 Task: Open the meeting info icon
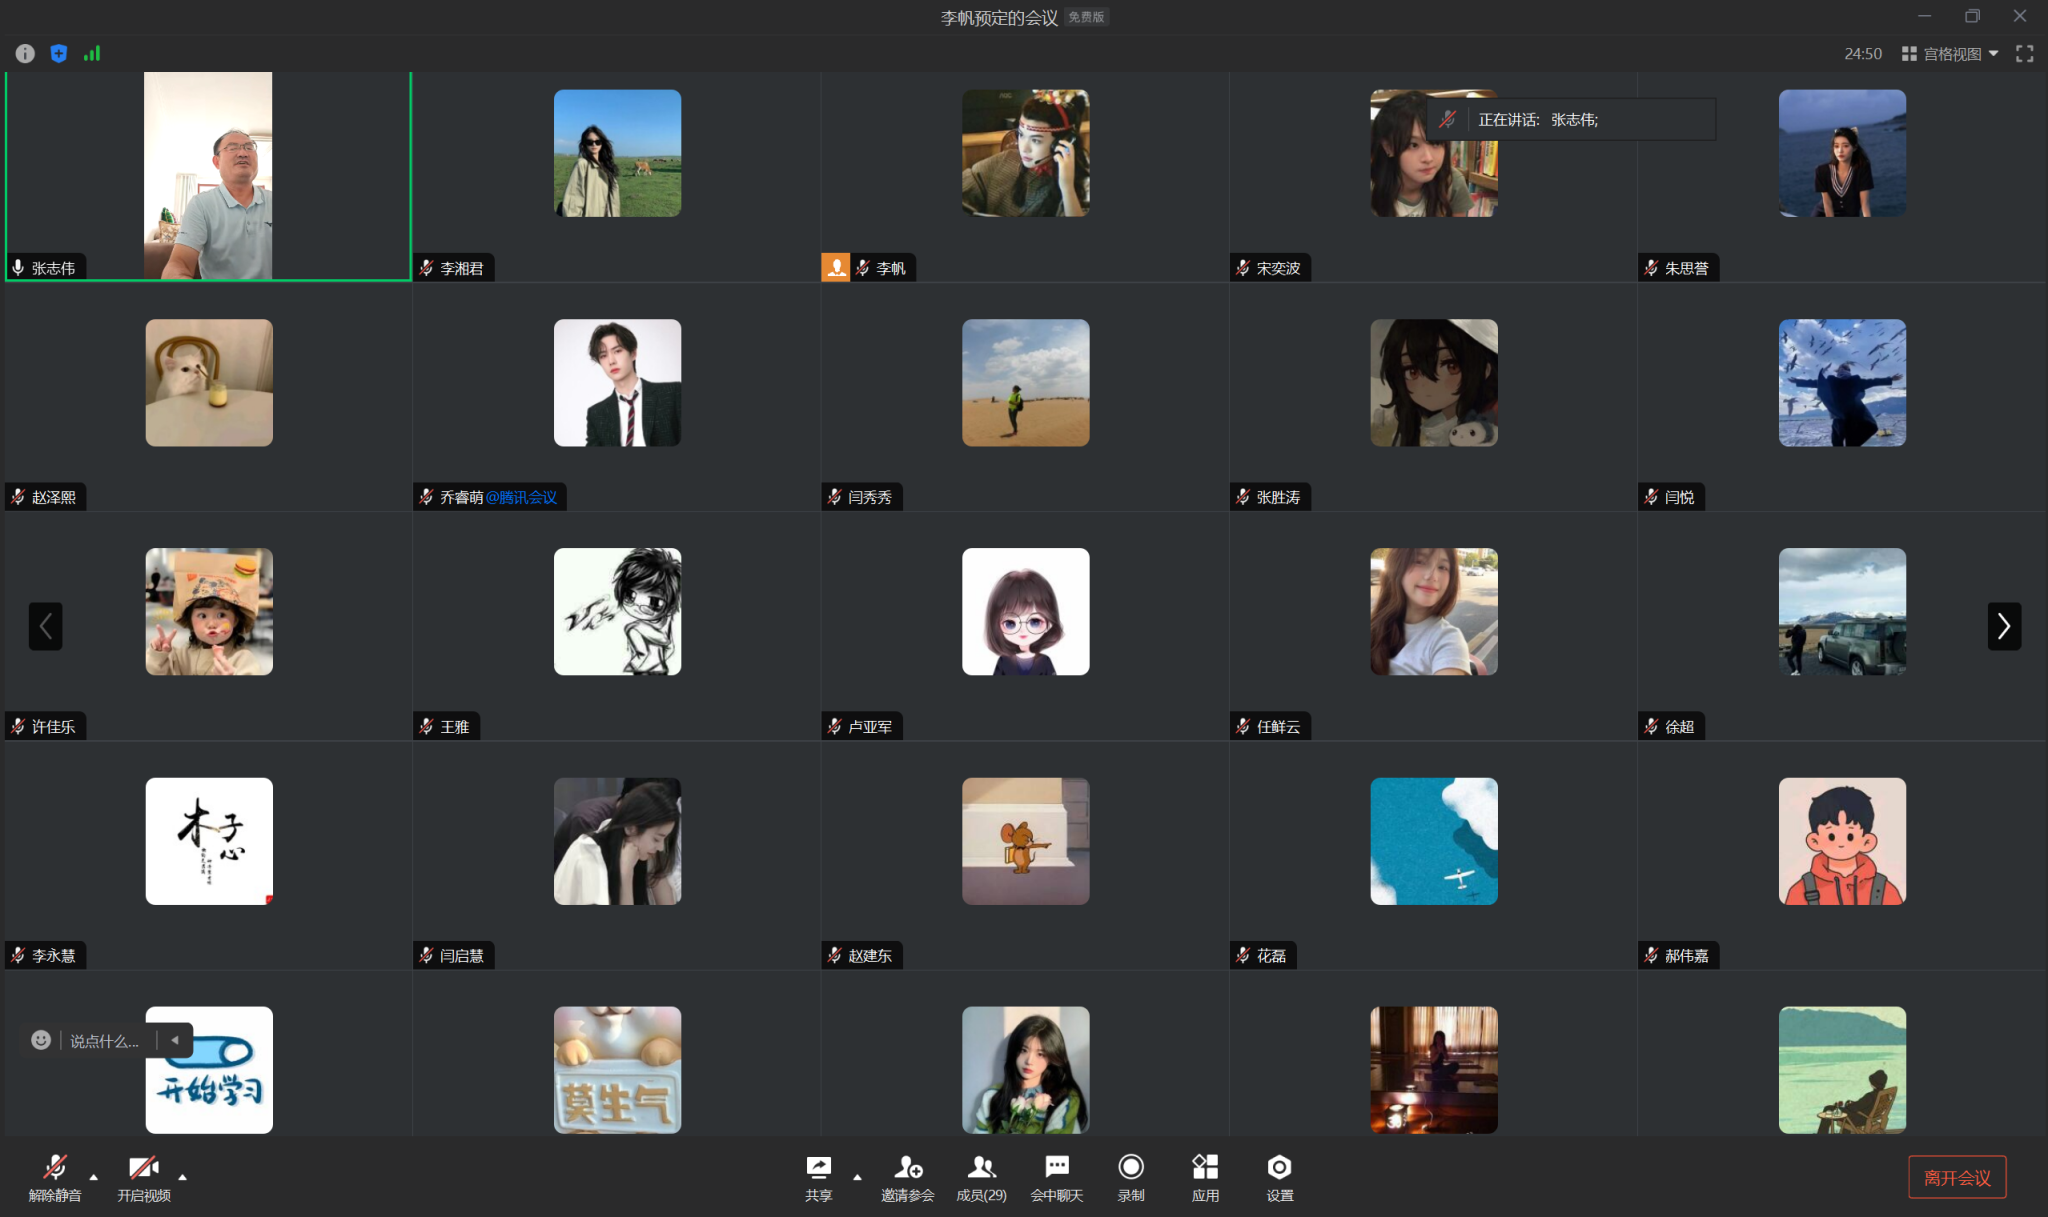pos(25,54)
